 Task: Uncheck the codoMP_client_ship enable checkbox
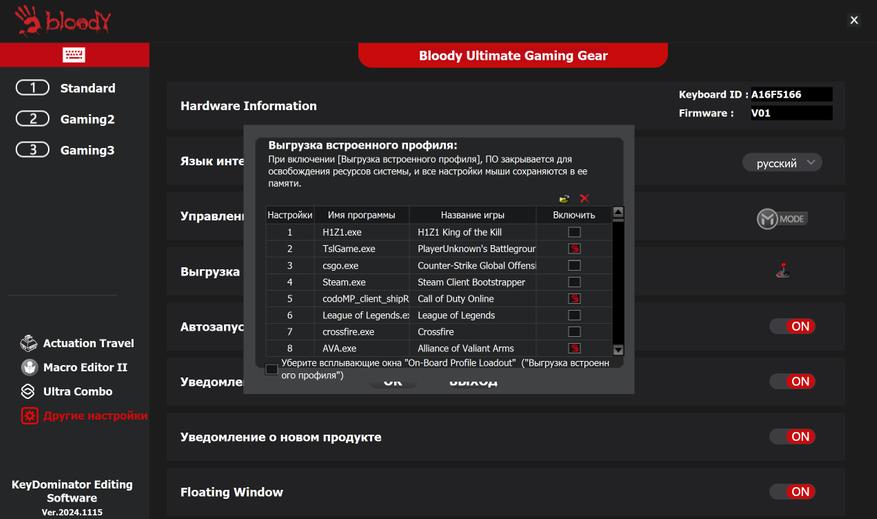(574, 299)
